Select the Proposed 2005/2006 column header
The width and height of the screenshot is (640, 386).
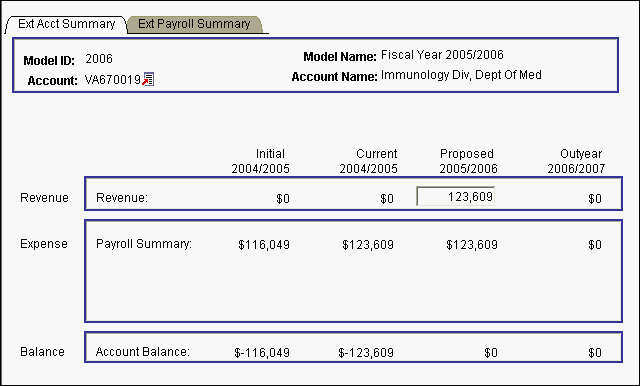click(468, 161)
